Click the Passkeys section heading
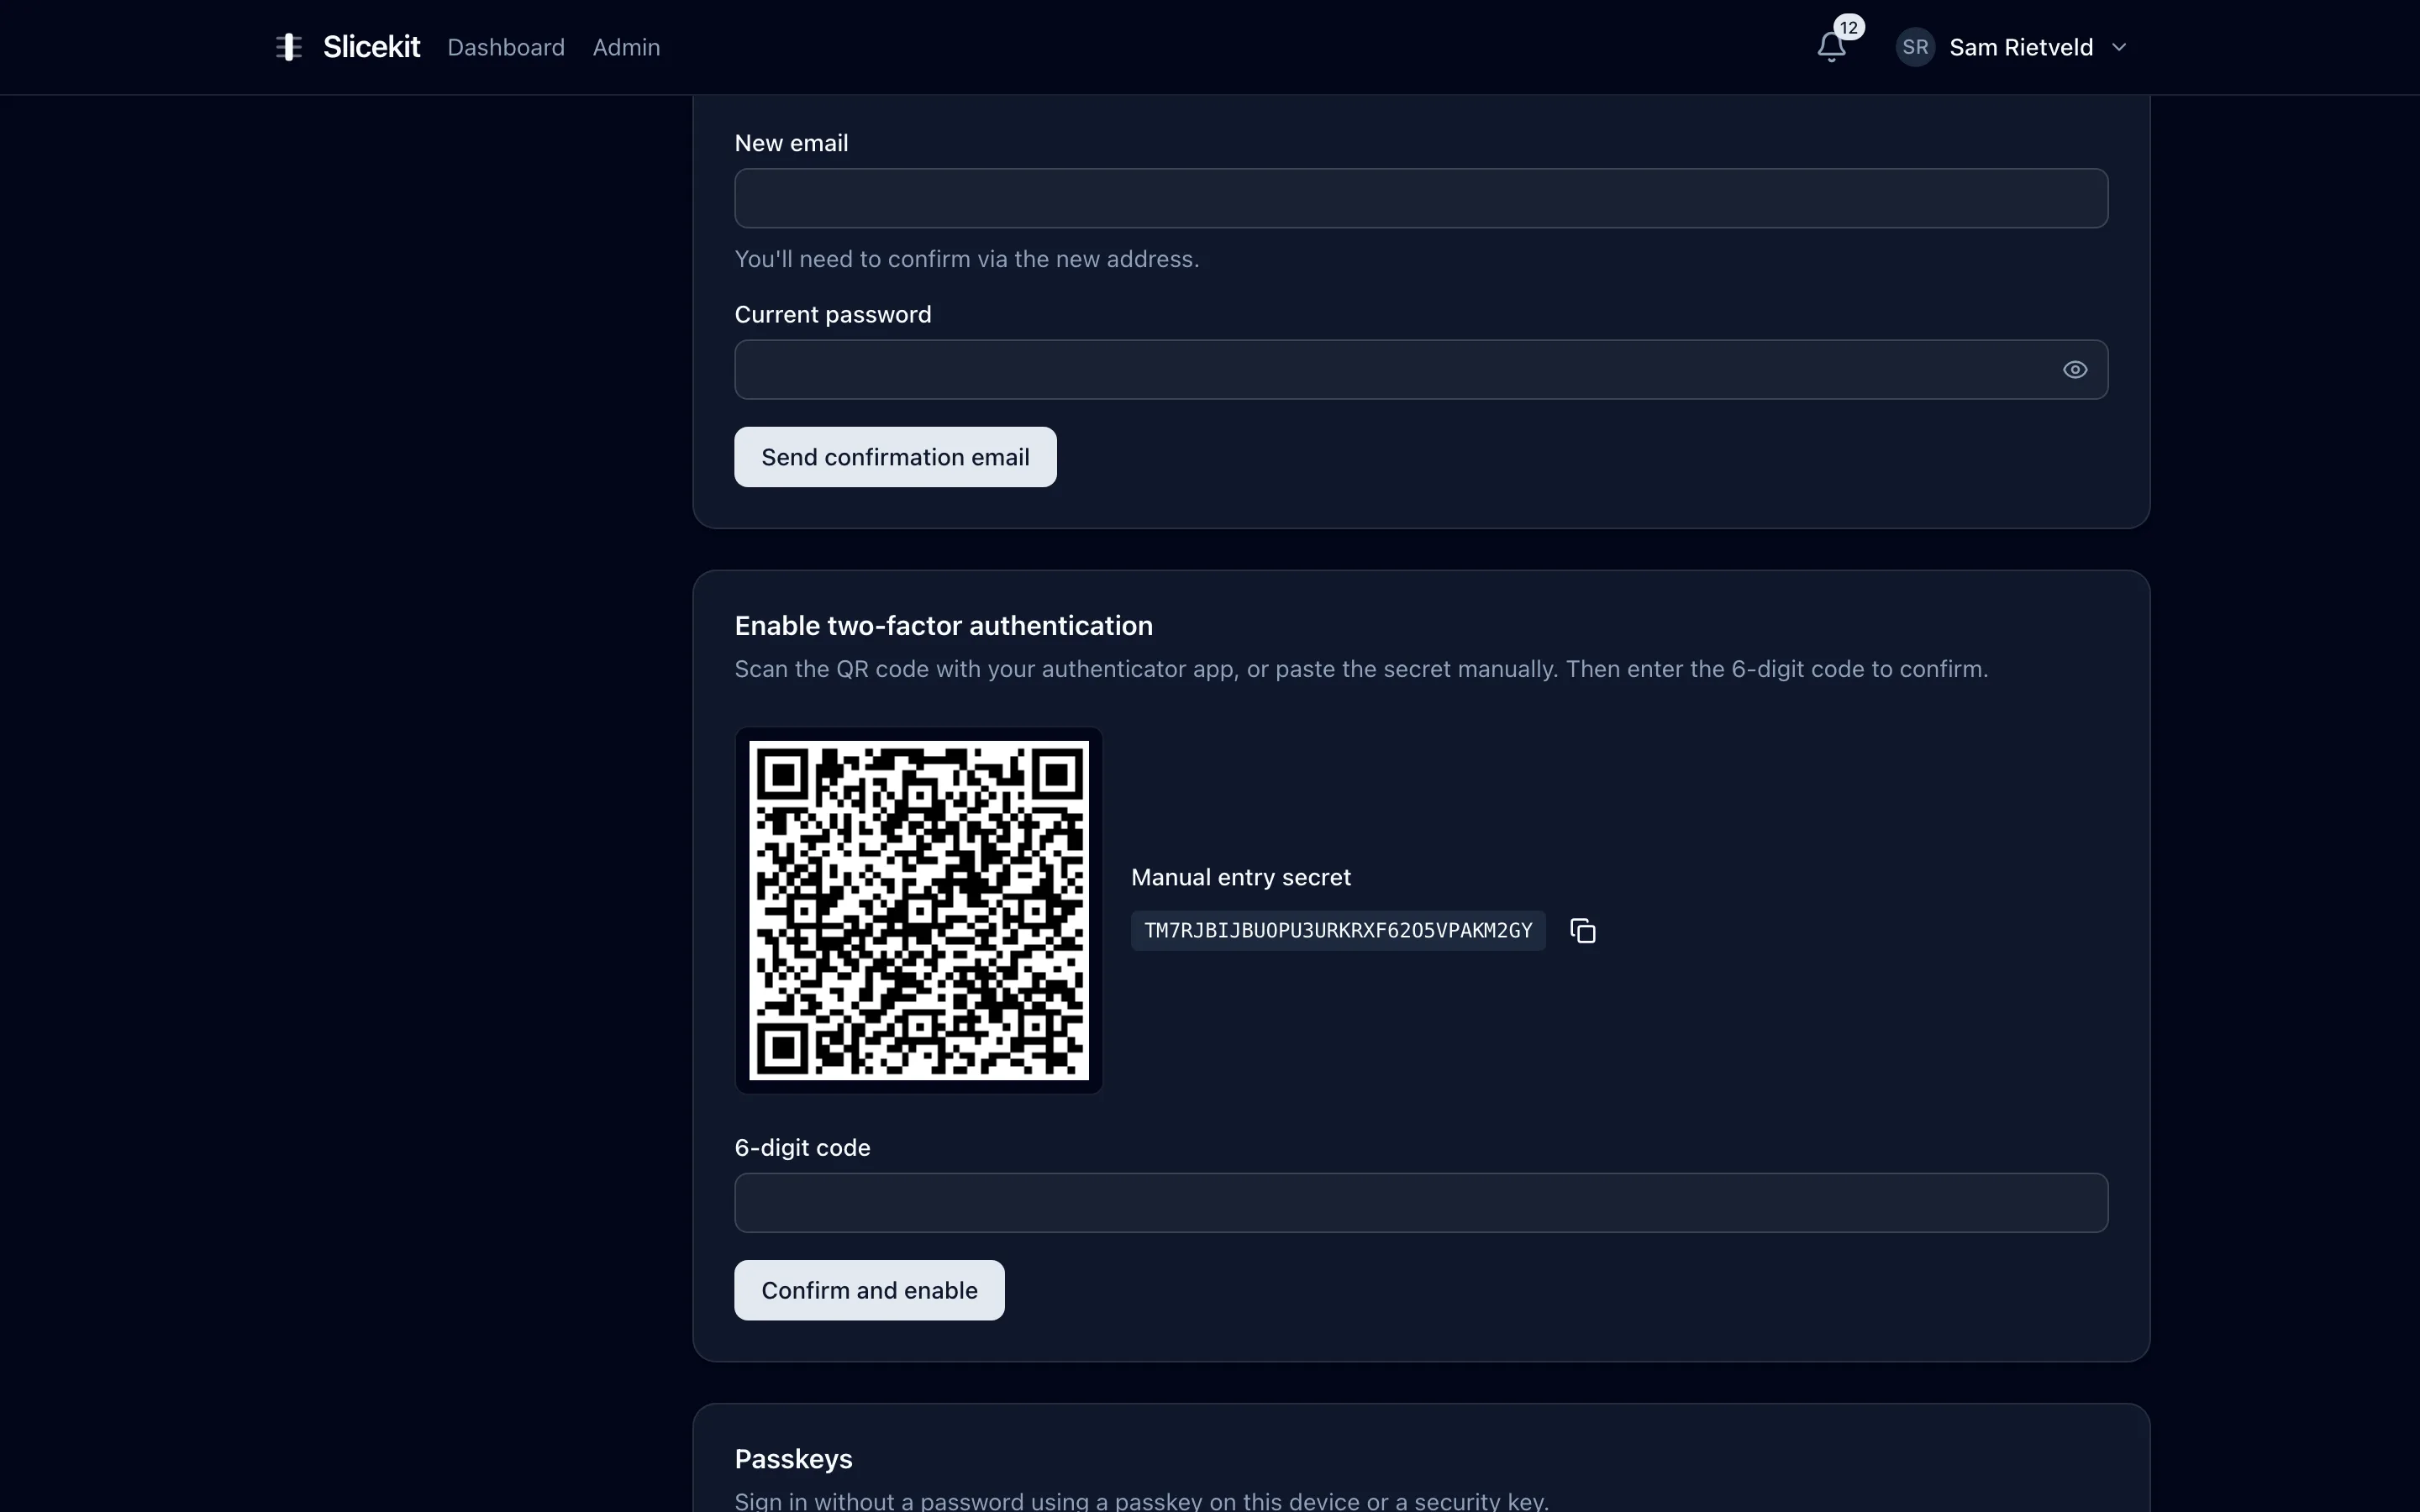Screen dimensions: 2420x1512 pyautogui.click(x=794, y=1459)
